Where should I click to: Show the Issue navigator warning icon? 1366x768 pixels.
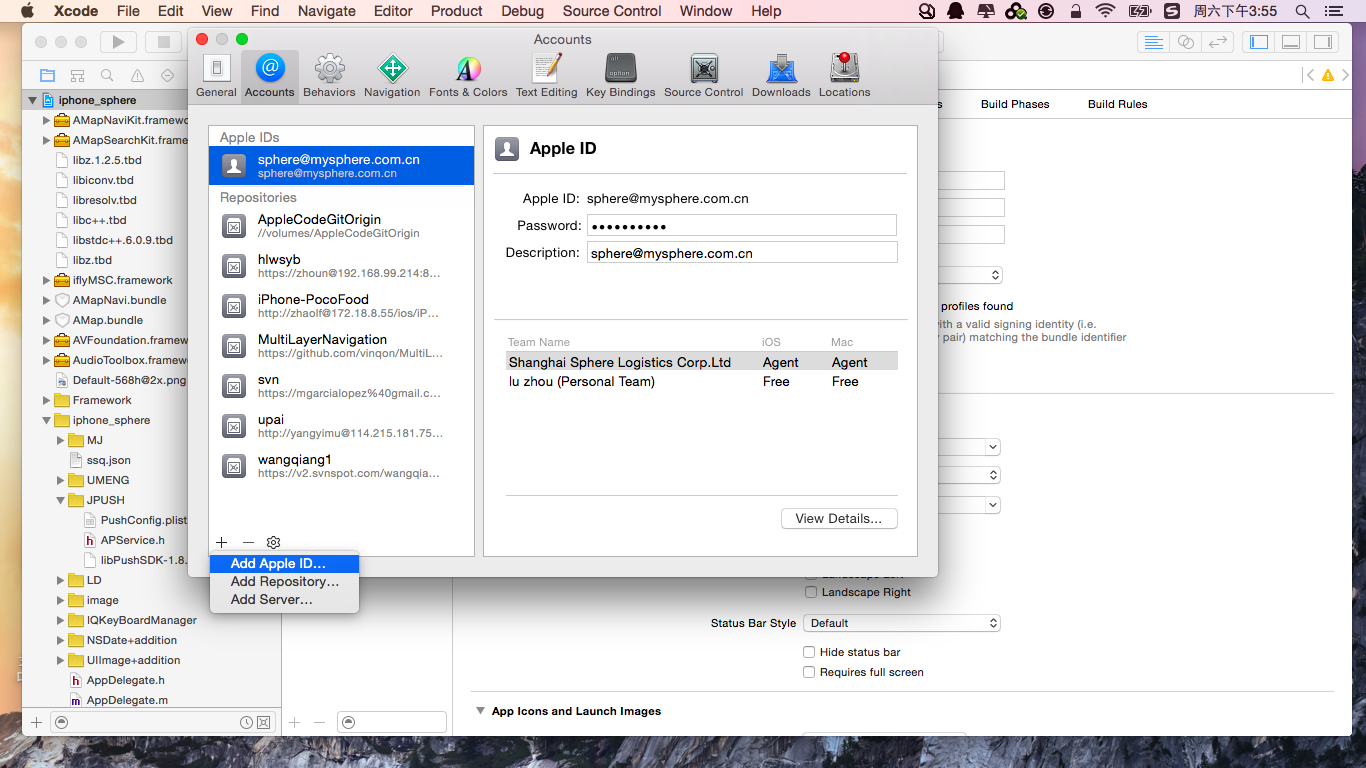coord(137,75)
